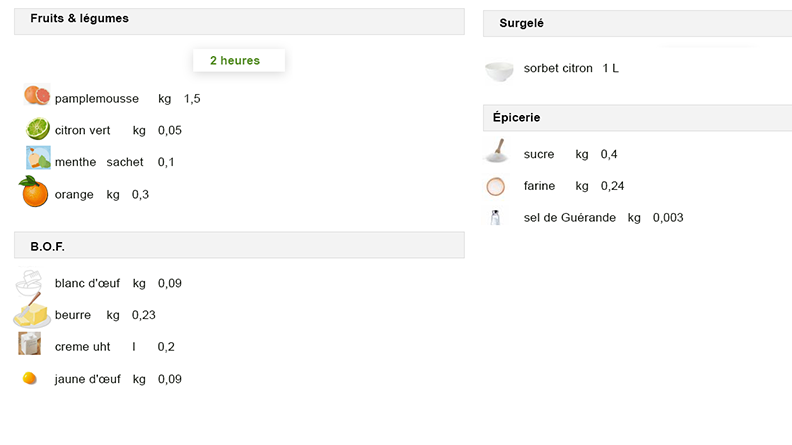Collapse the Surgelé section header
Image resolution: width=792 pixels, height=445 pixels.
click(x=637, y=24)
